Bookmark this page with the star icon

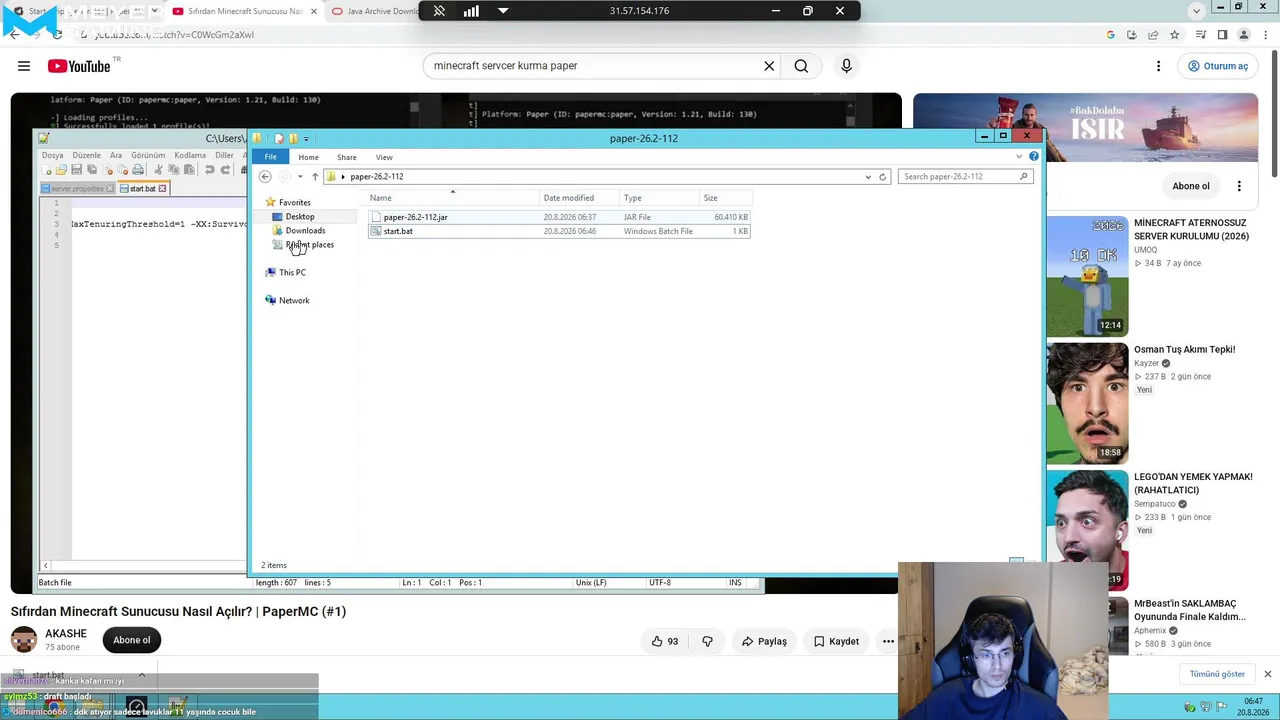point(1175,35)
